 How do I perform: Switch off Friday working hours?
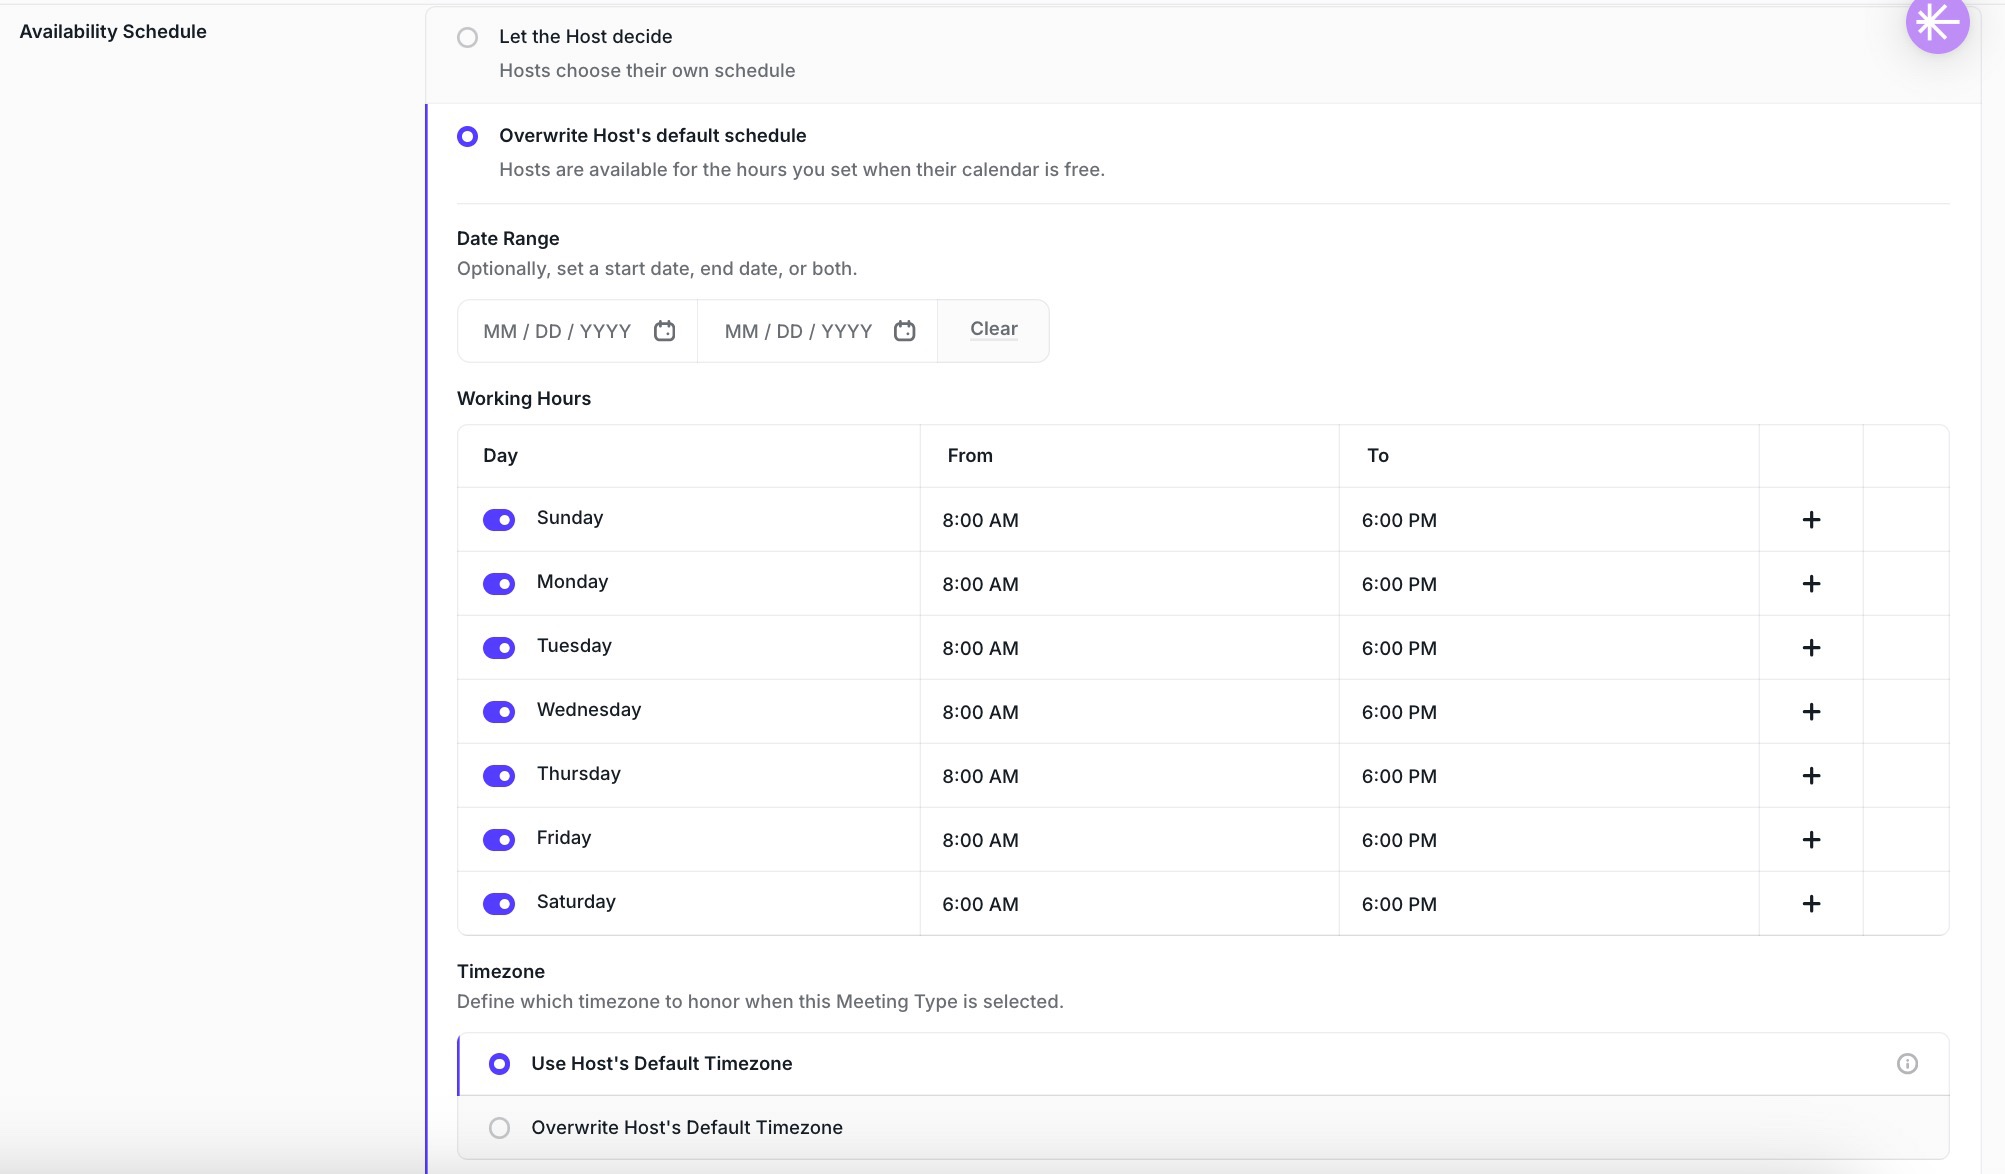(499, 840)
